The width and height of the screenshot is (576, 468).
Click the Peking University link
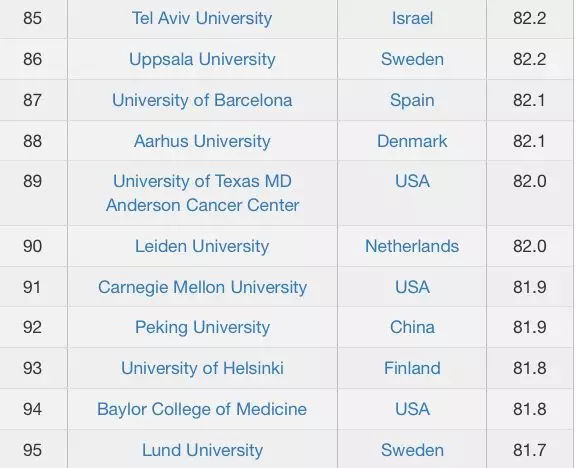coord(202,328)
